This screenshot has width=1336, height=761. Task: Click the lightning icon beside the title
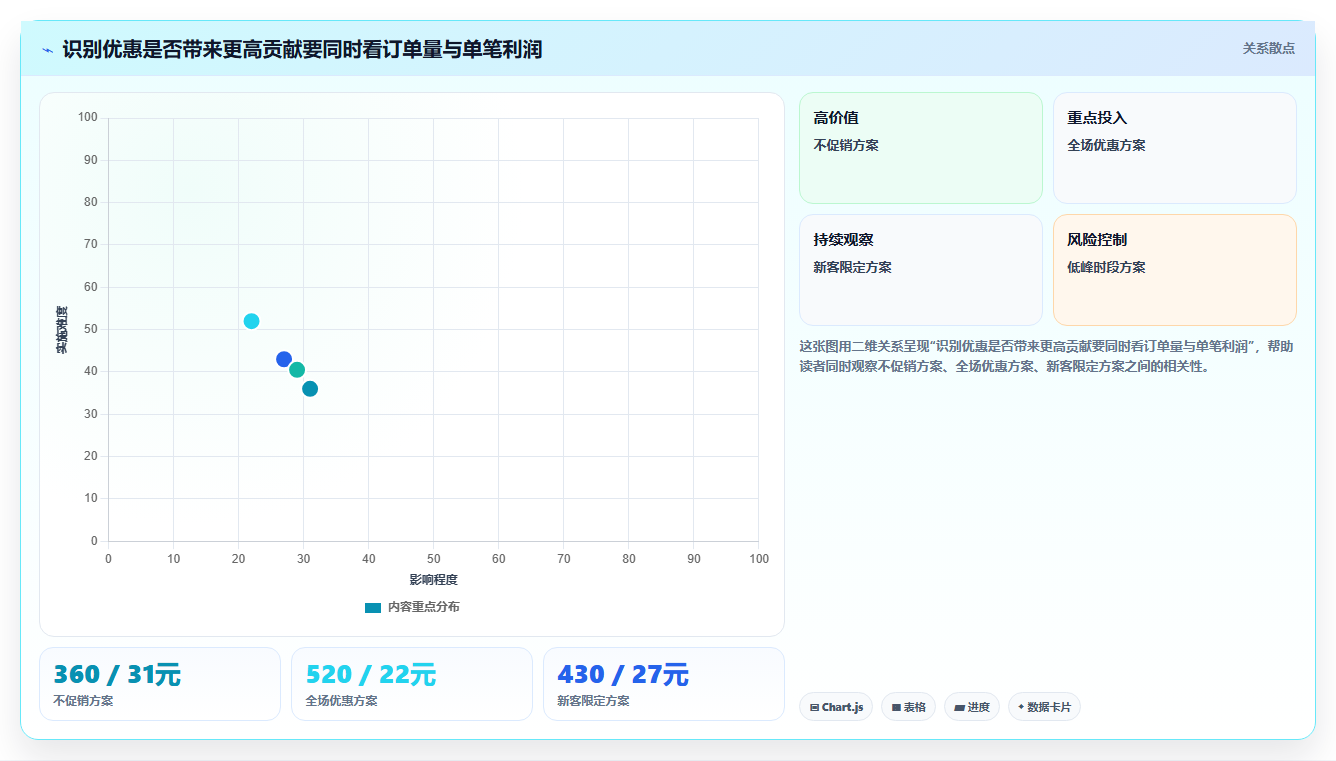click(x=48, y=50)
